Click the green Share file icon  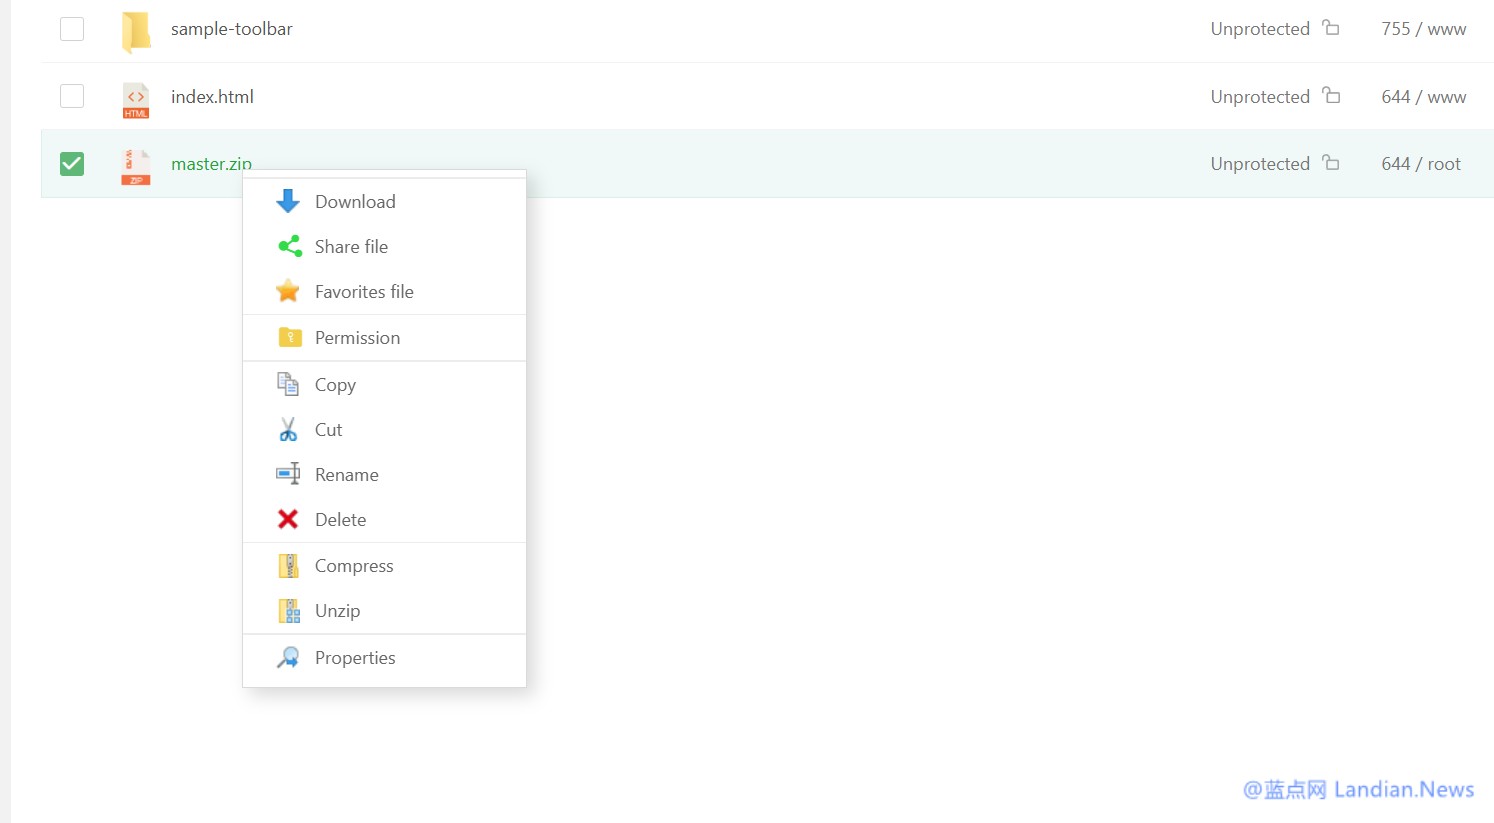(x=289, y=246)
